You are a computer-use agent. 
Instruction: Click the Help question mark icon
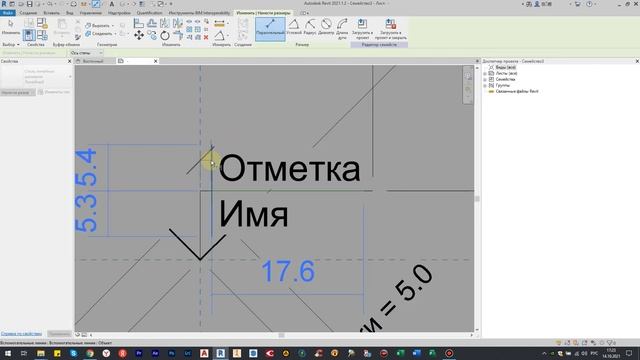pos(589,4)
